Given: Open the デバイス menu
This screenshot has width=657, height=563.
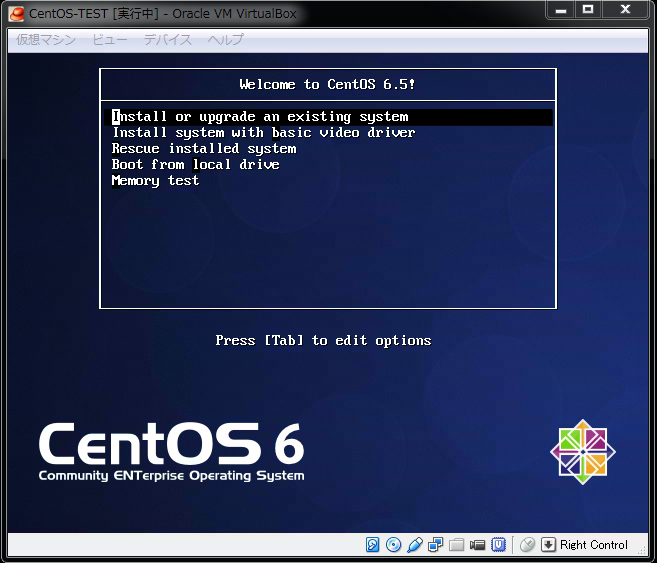Looking at the screenshot, I should (168, 39).
